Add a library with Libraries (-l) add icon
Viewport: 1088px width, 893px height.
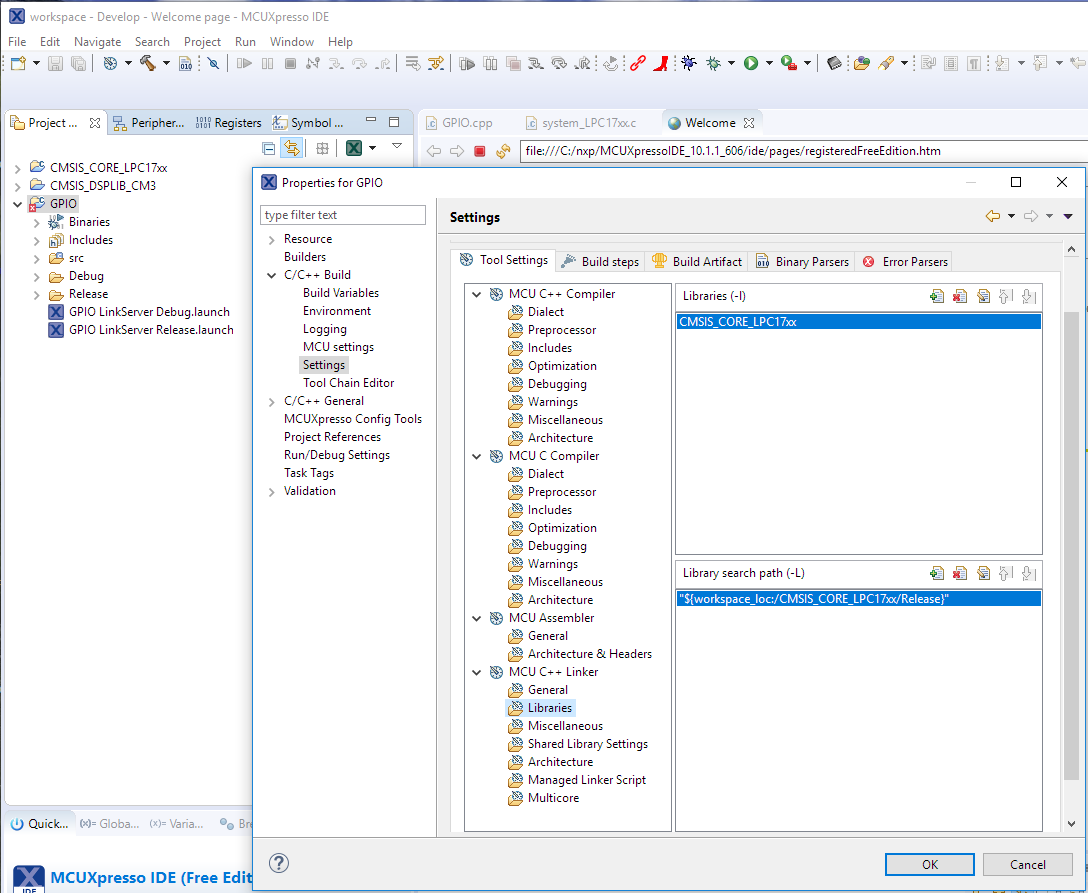[937, 296]
